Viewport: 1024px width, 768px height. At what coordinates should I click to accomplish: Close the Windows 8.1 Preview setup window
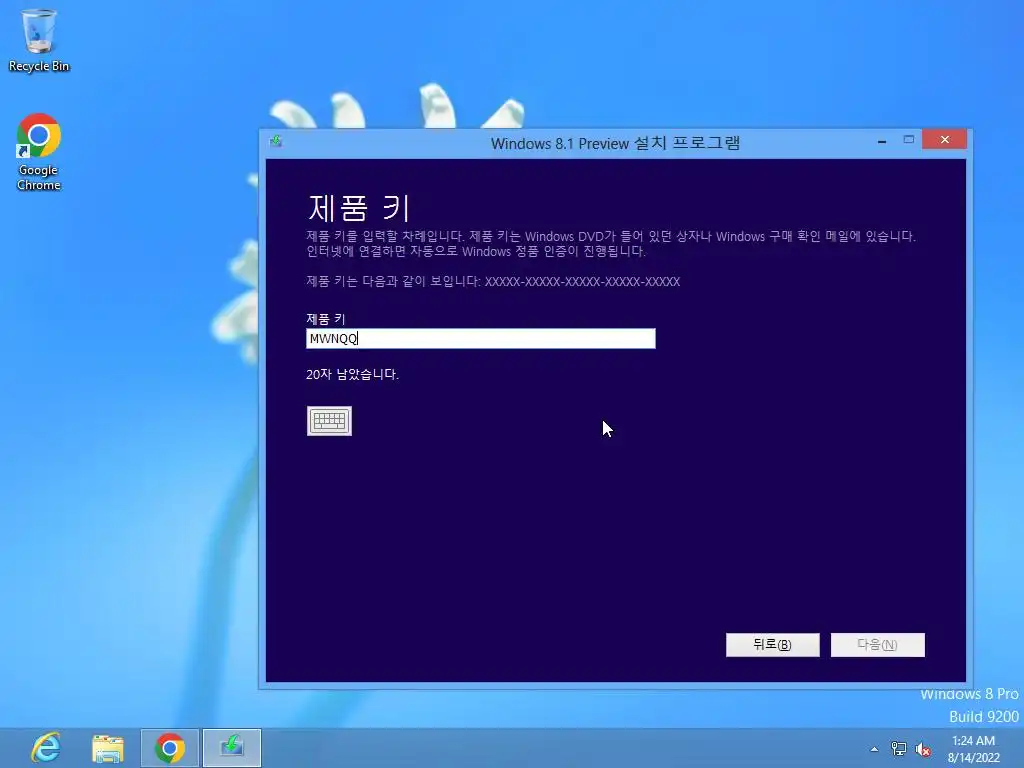click(944, 139)
